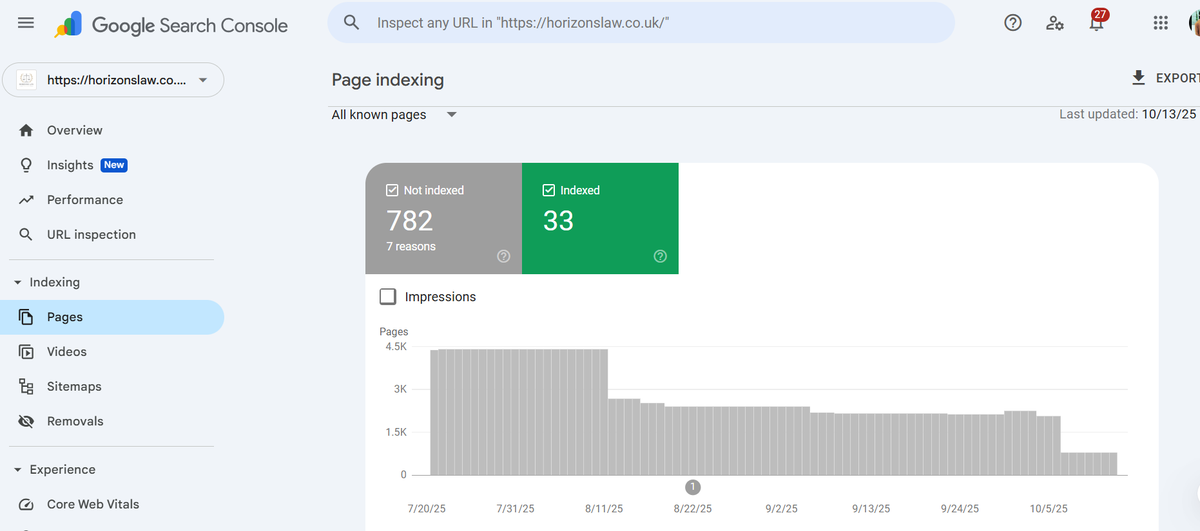The width and height of the screenshot is (1200, 531).
Task: Open the horizonslaw.co.uk property dropdown
Action: (113, 80)
